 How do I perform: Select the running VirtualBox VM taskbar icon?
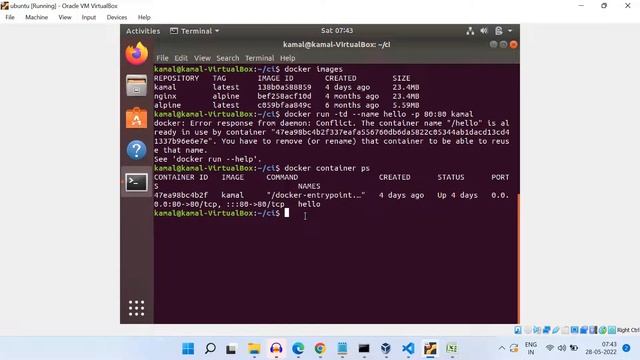(430, 349)
